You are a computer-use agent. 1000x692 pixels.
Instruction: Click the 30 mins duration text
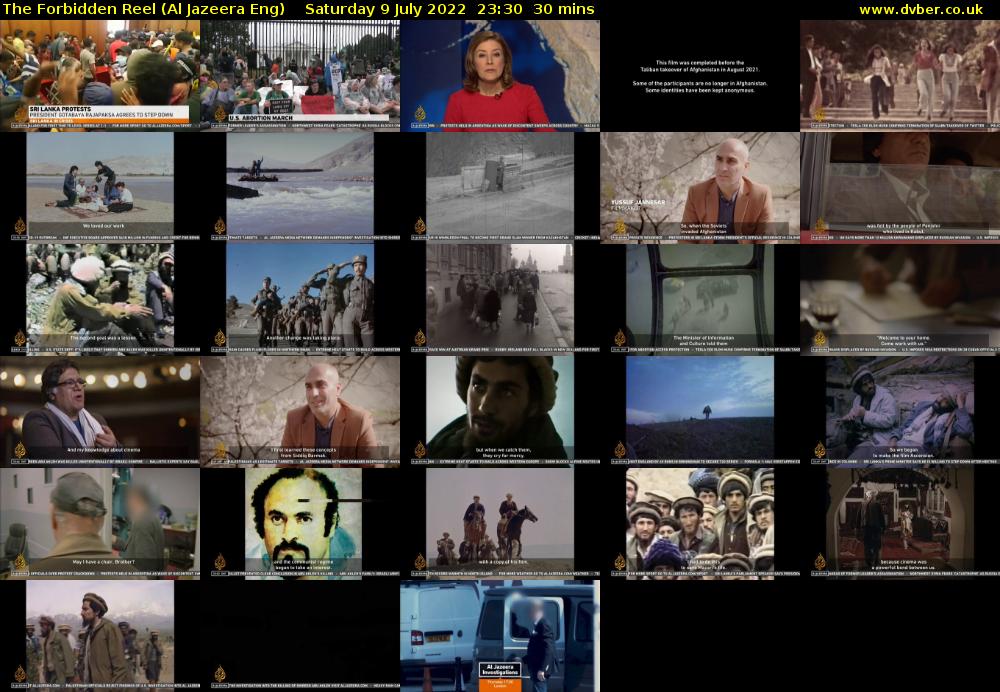pos(564,10)
